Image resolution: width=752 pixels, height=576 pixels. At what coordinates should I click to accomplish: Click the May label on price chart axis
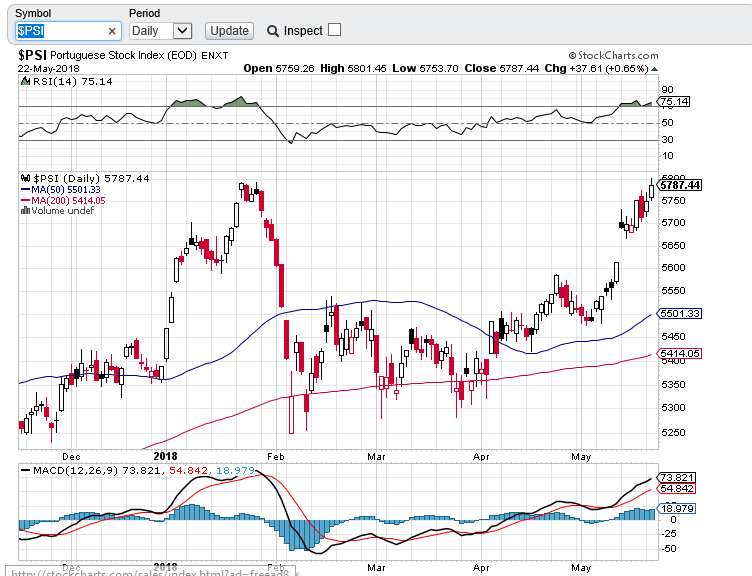[x=581, y=457]
